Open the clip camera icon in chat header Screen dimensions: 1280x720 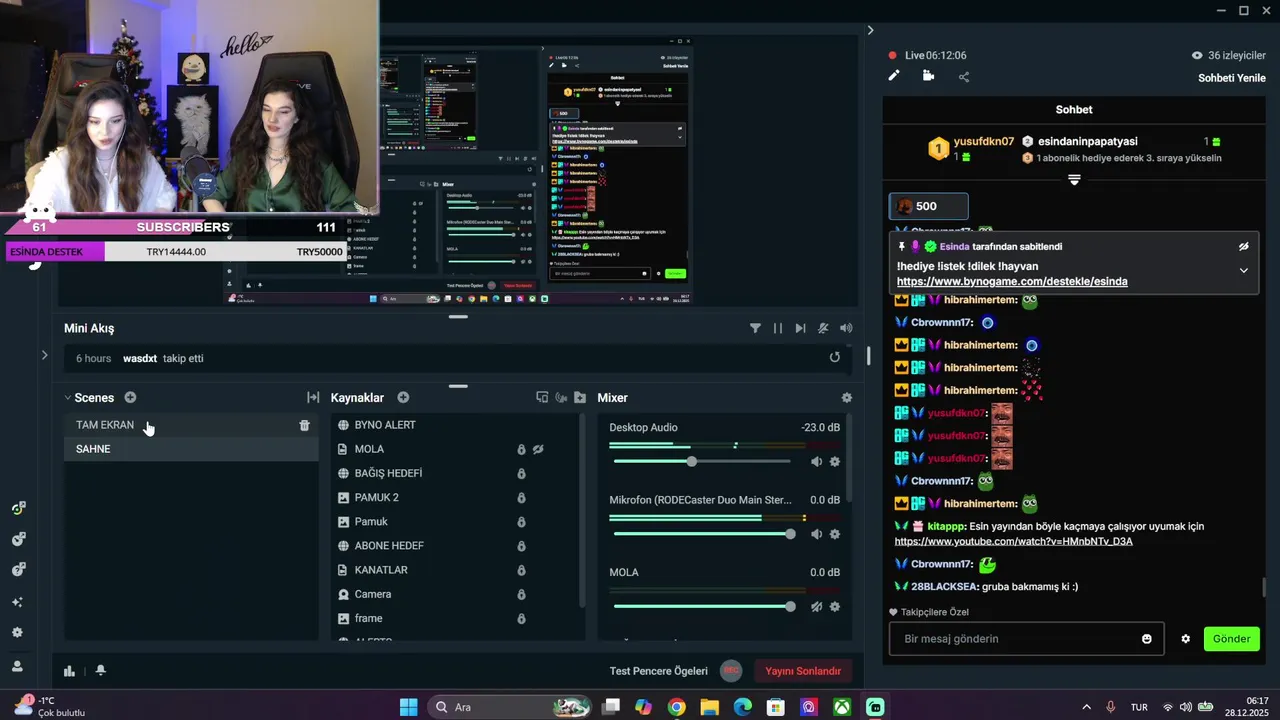929,76
